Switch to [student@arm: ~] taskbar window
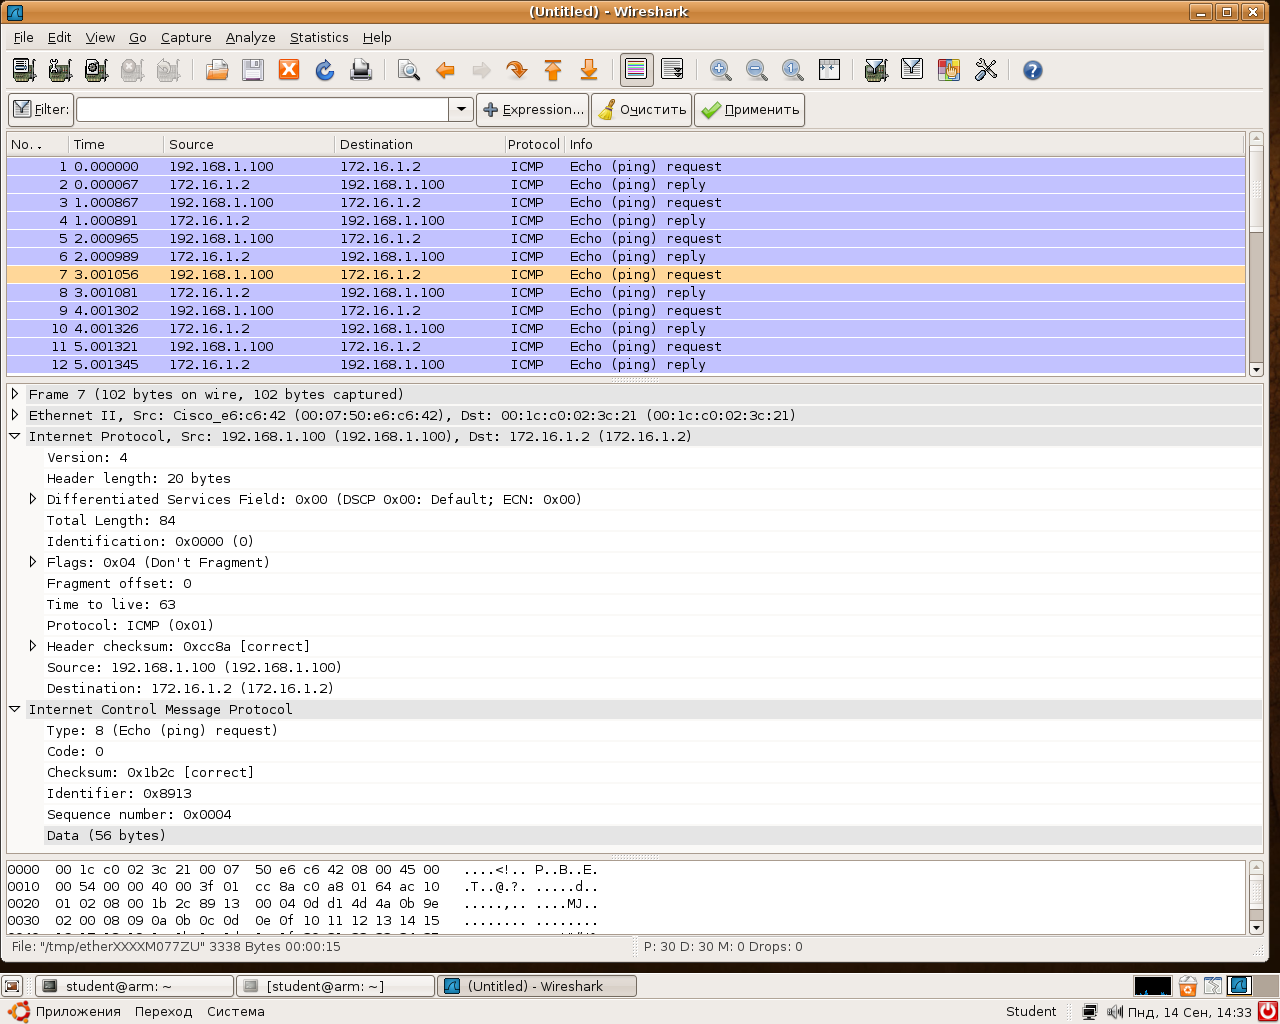This screenshot has height=1024, width=1280. coord(336,986)
